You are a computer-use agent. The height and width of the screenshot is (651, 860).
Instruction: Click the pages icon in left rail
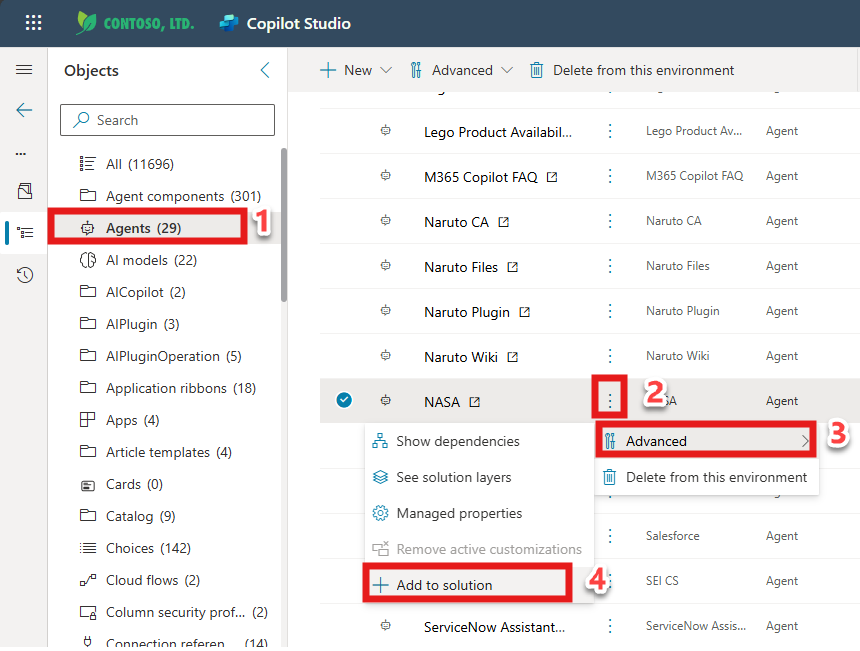[x=25, y=191]
